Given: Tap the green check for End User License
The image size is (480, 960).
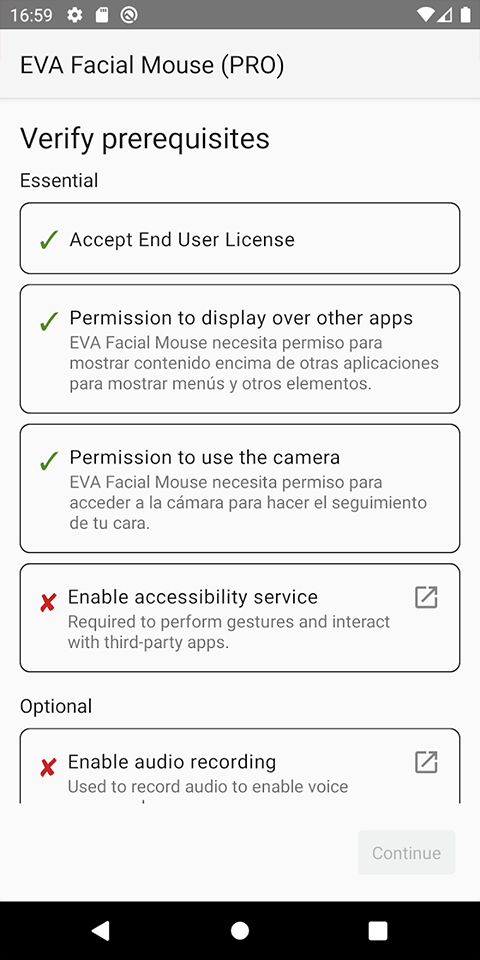Looking at the screenshot, I should point(48,241).
